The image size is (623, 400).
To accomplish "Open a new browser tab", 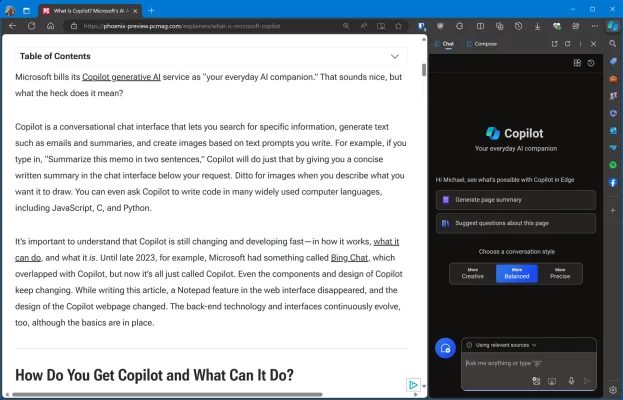I will [151, 11].
